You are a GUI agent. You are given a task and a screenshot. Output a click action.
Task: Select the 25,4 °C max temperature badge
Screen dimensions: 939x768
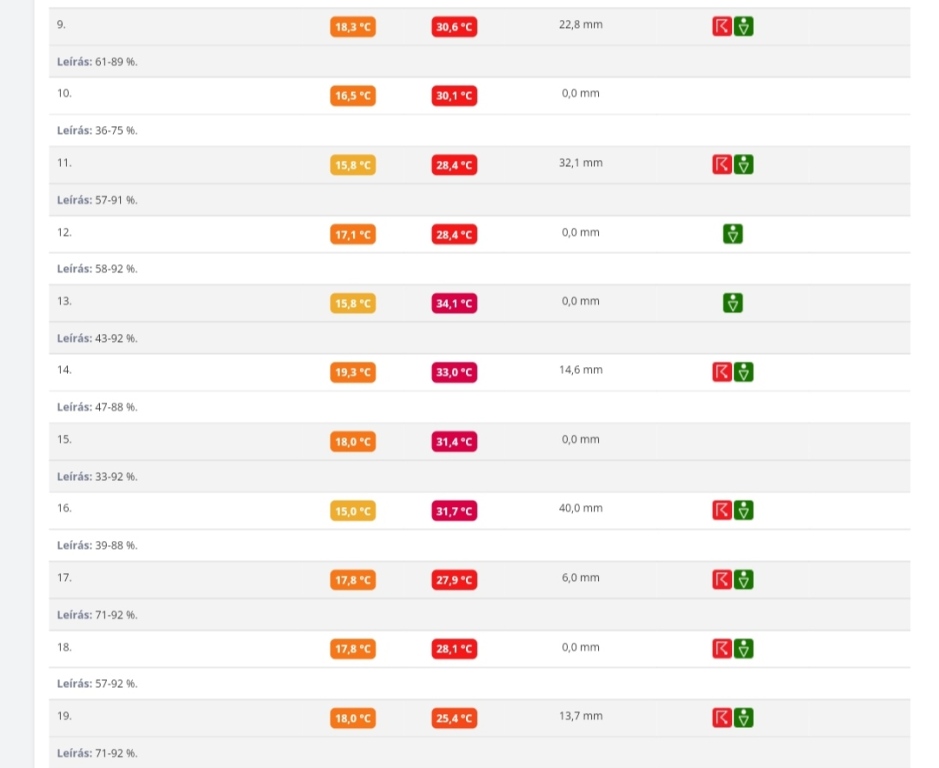pos(454,718)
